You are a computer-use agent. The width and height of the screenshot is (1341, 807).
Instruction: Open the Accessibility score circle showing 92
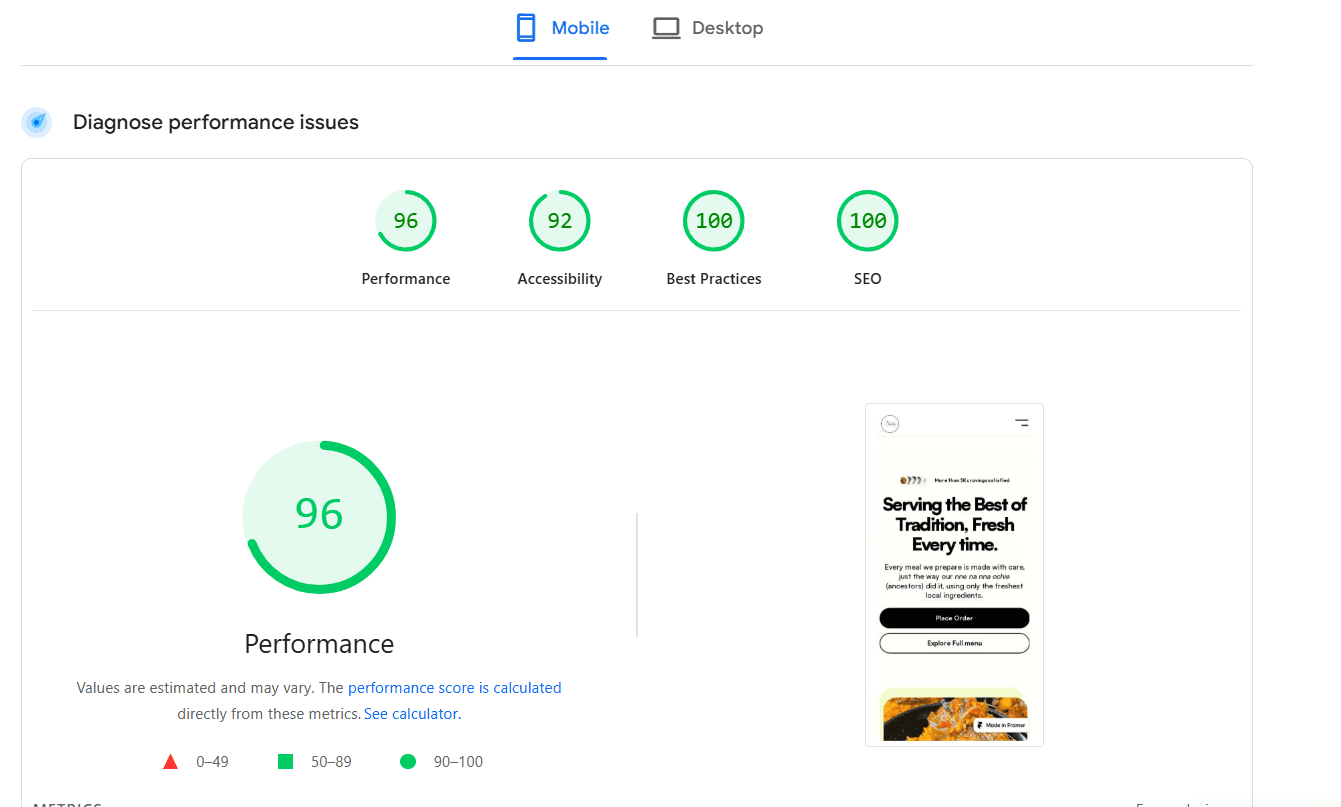(x=559, y=220)
